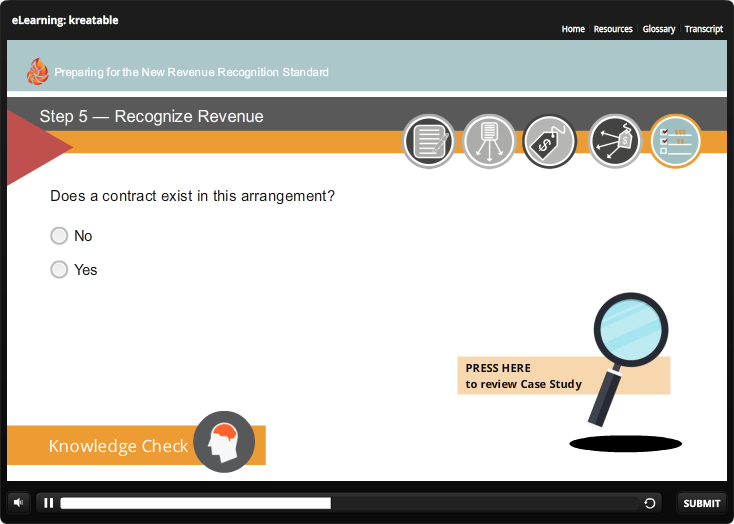Click the Knowledge Check head icon
This screenshot has width=734, height=524.
point(224,442)
